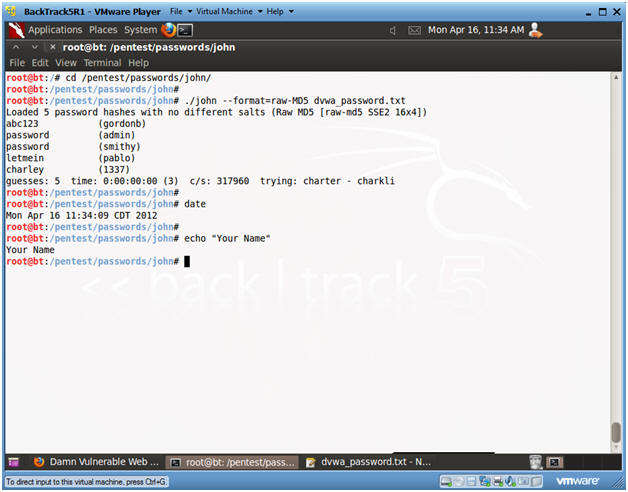The image size is (628, 492).
Task: Click the VMware hard disk device icon
Action: pos(446,481)
